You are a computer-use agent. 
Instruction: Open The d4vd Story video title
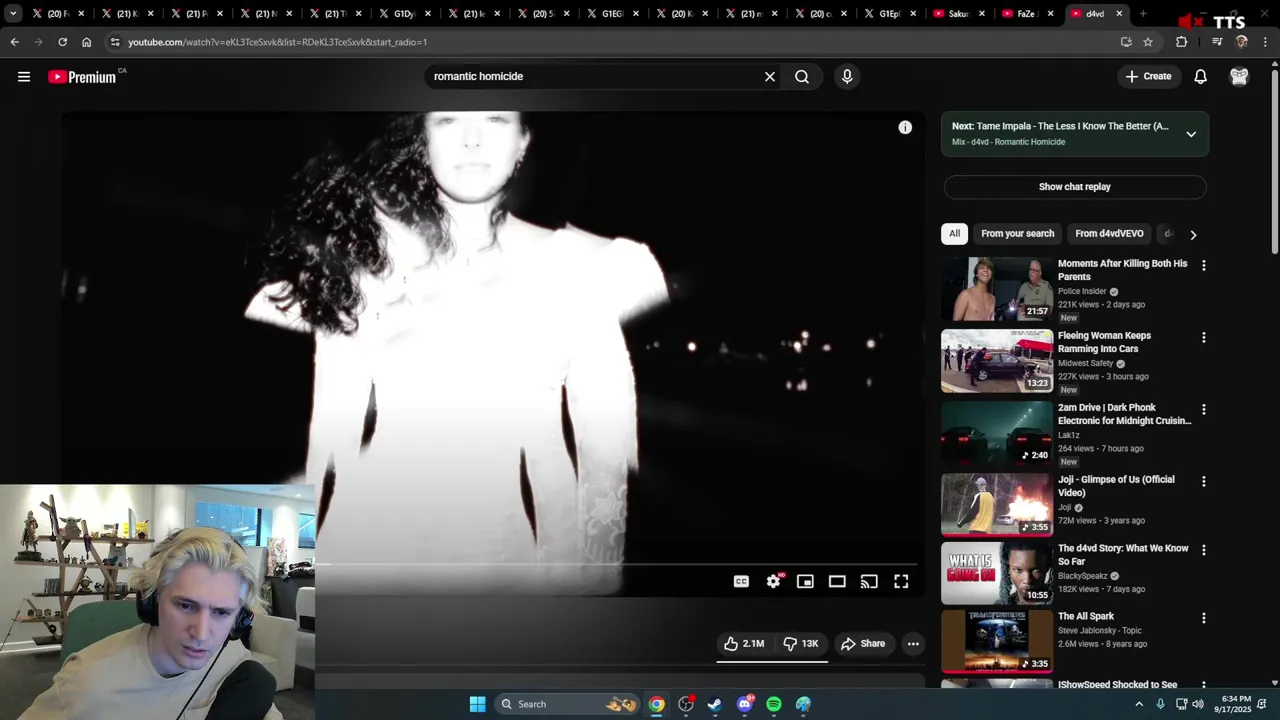pos(1123,555)
